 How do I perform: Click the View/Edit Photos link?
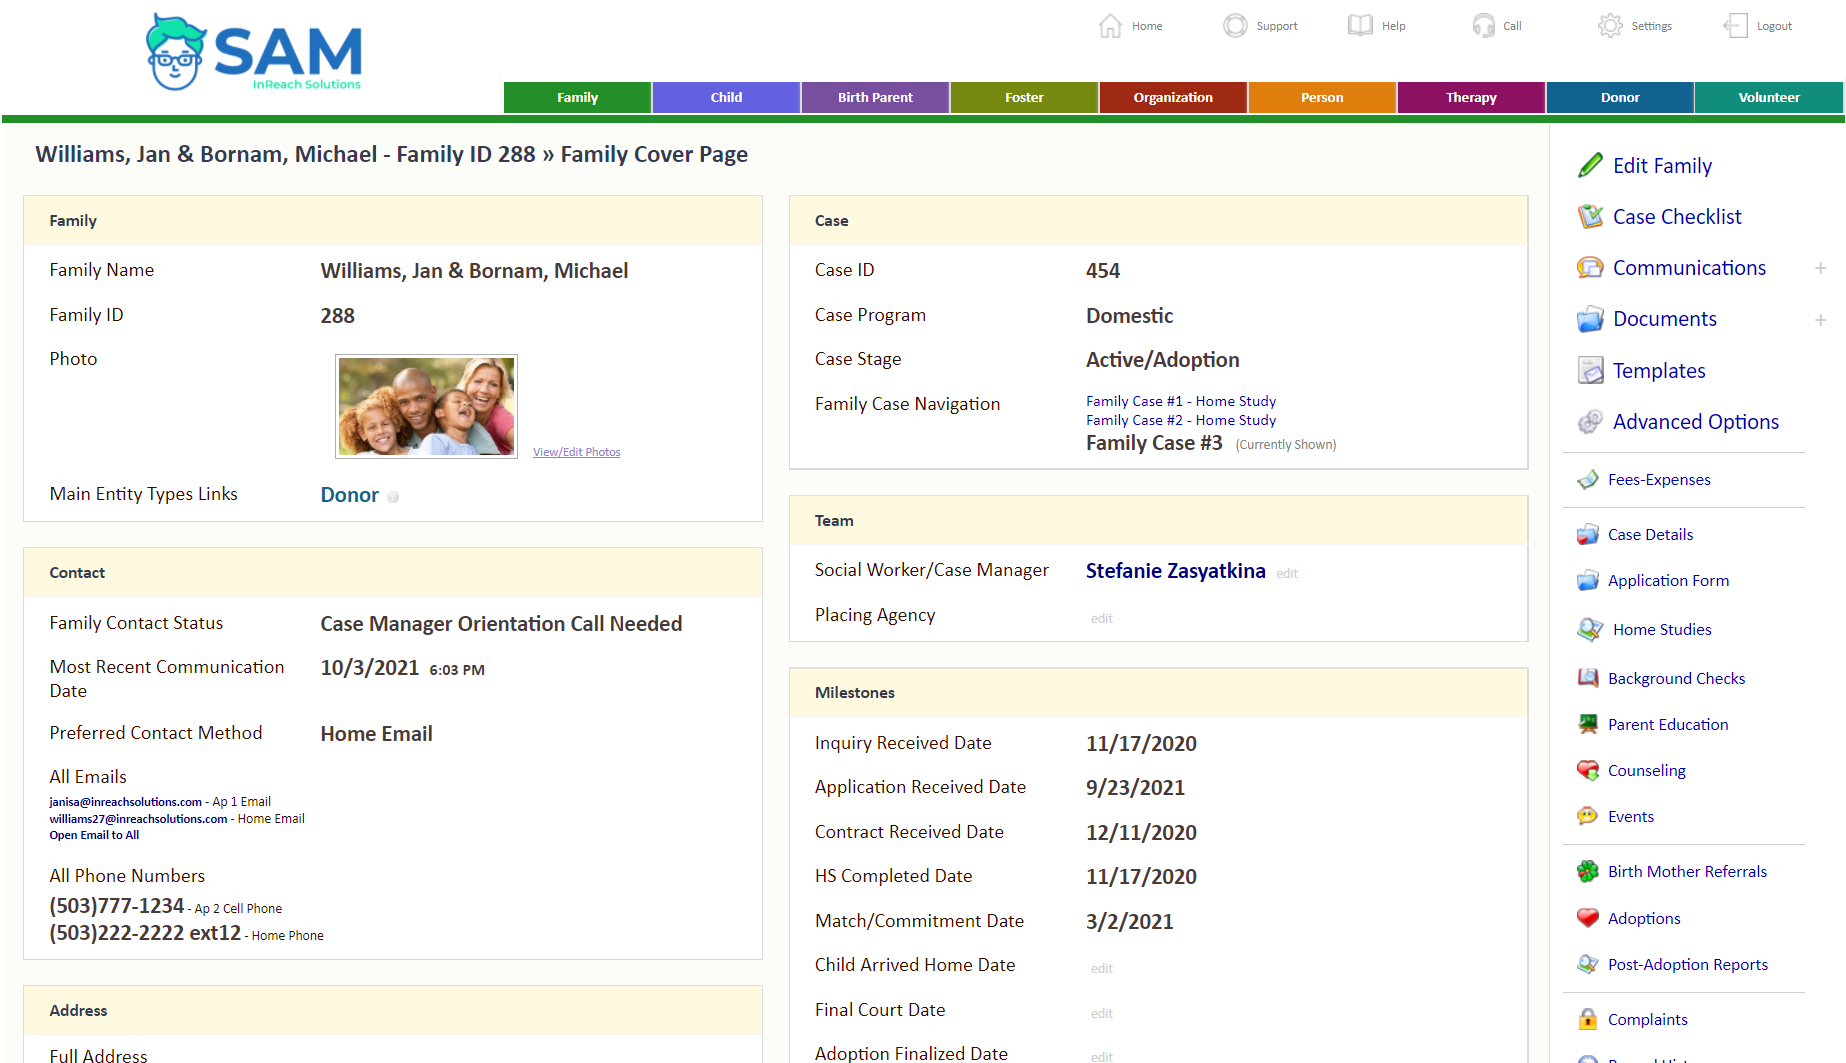pos(577,453)
